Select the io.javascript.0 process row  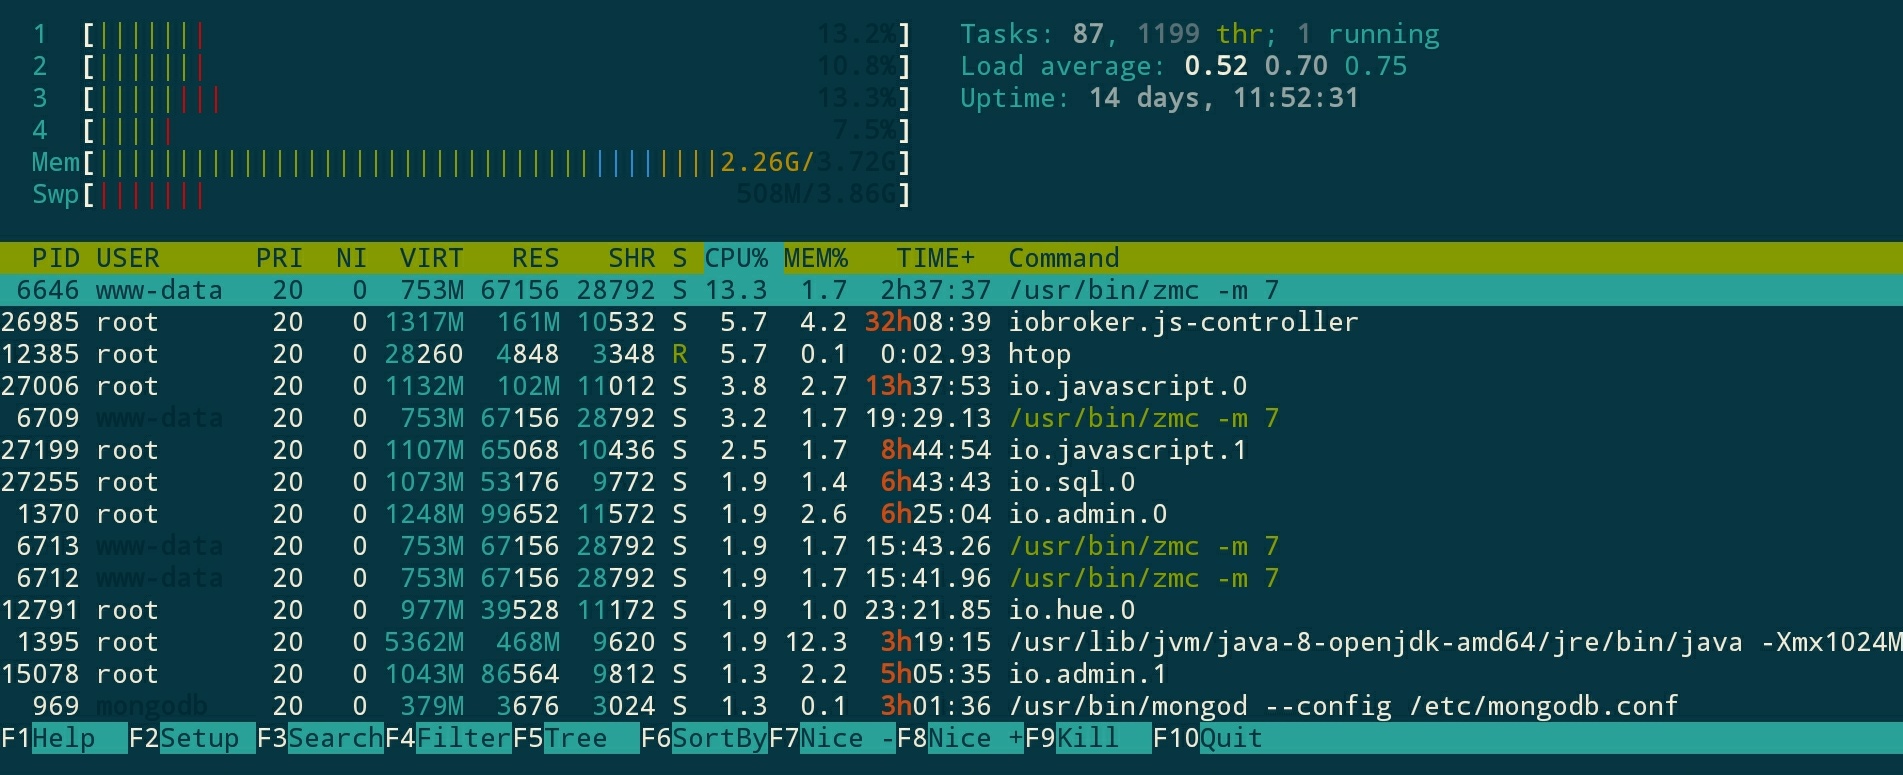[x=951, y=386]
